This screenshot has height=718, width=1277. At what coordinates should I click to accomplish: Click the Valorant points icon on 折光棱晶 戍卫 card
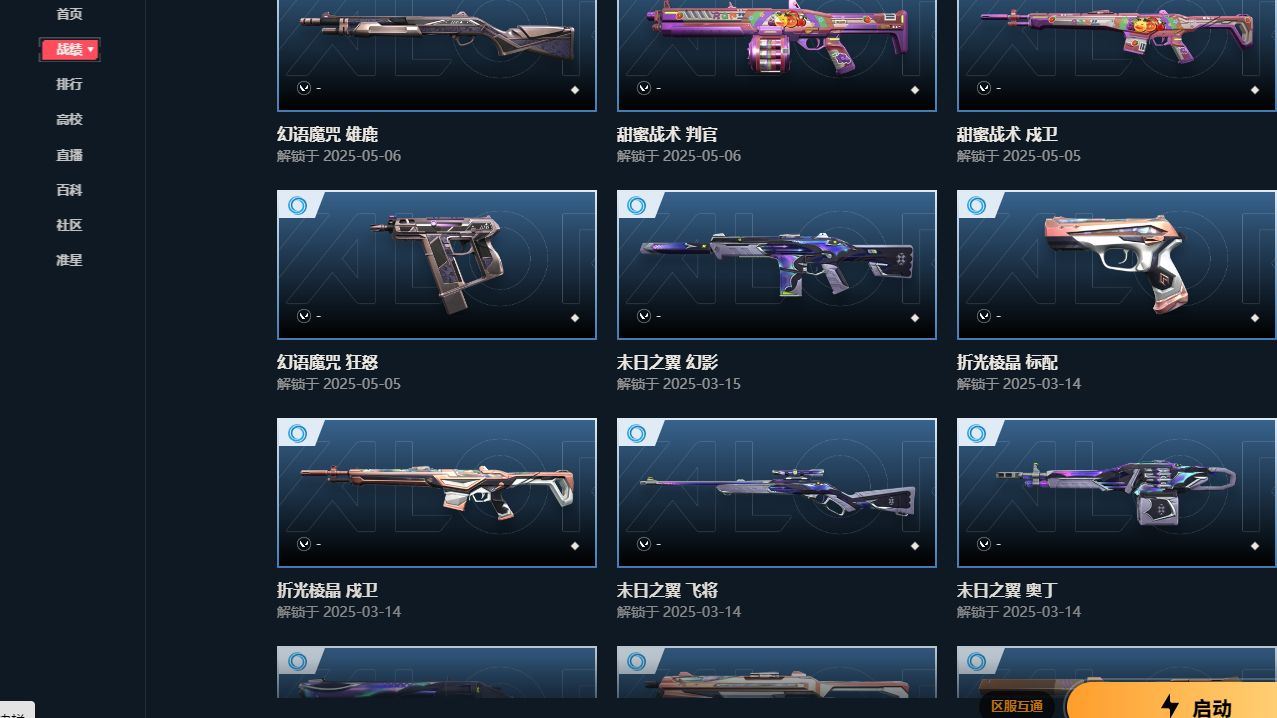click(x=304, y=544)
